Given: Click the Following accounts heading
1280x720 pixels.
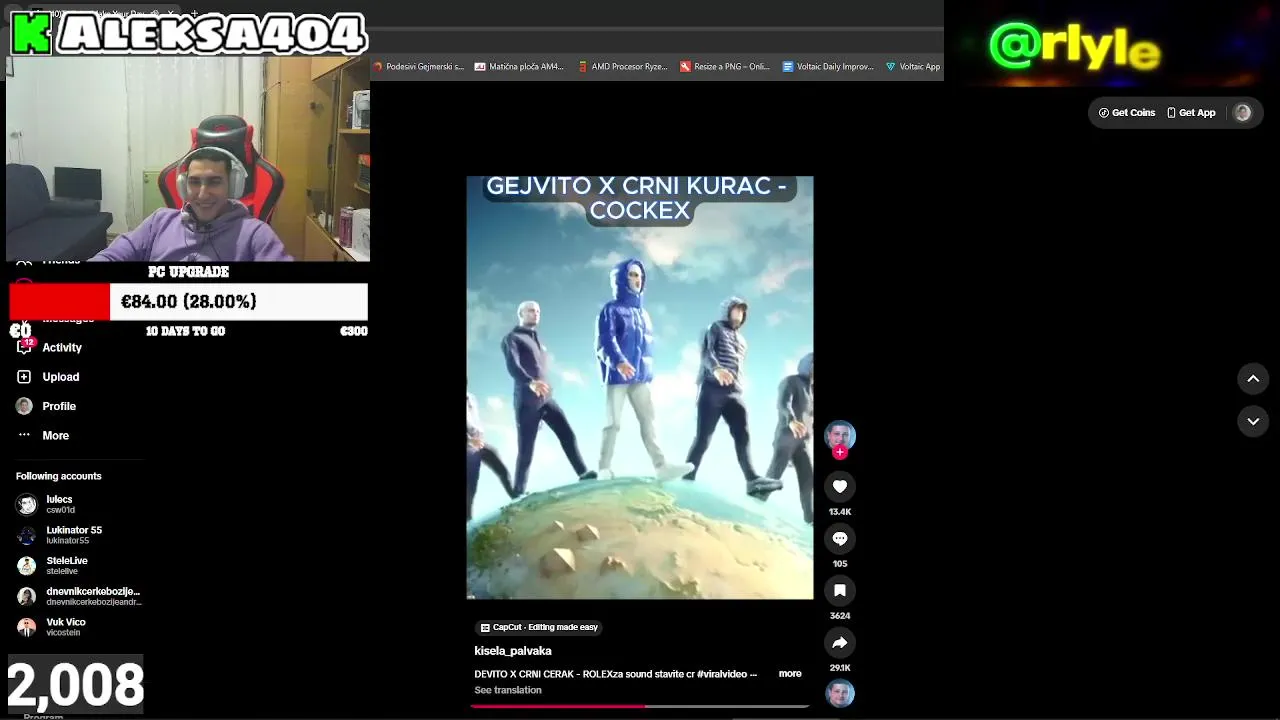Looking at the screenshot, I should tap(59, 476).
